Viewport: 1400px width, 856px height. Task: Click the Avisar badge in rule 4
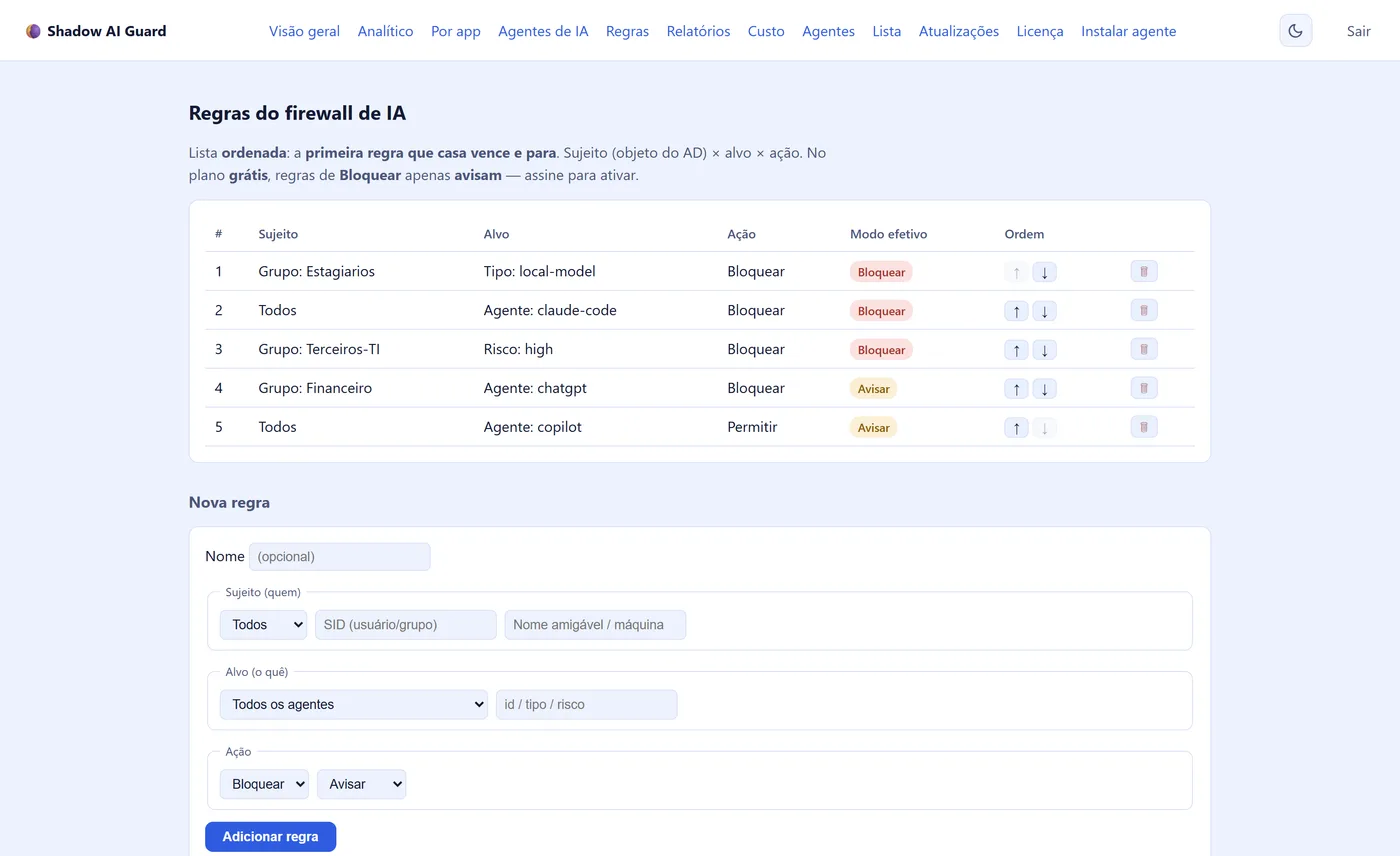tap(874, 389)
